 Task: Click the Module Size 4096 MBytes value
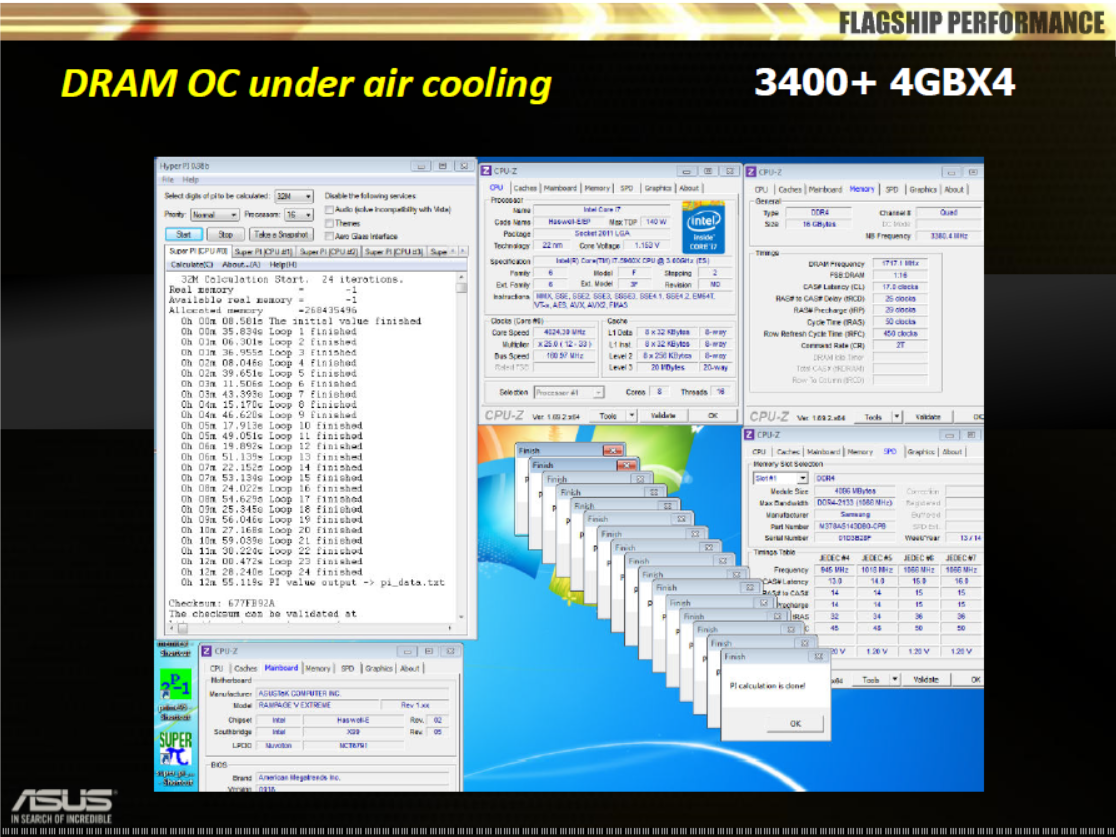click(856, 491)
